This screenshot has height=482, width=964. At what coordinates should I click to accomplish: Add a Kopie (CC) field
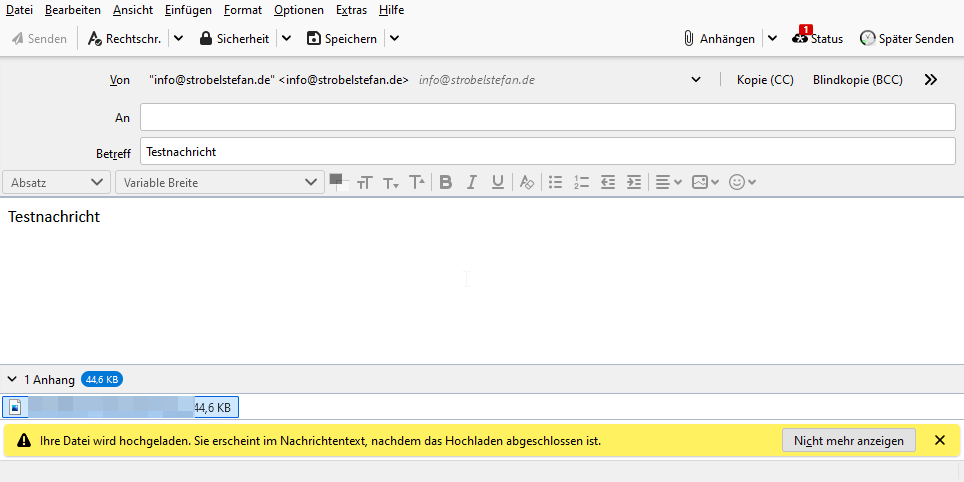765,80
